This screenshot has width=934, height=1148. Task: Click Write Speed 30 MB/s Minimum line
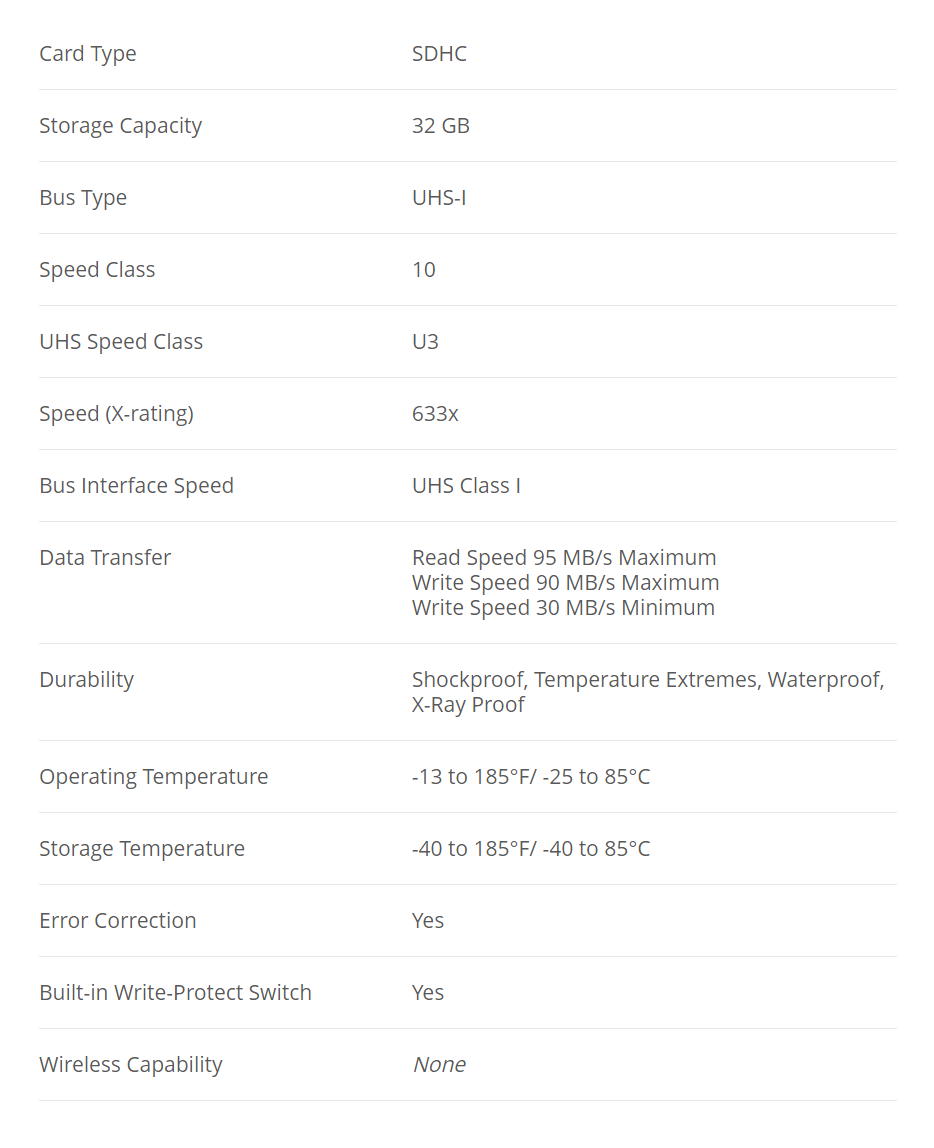[x=564, y=607]
